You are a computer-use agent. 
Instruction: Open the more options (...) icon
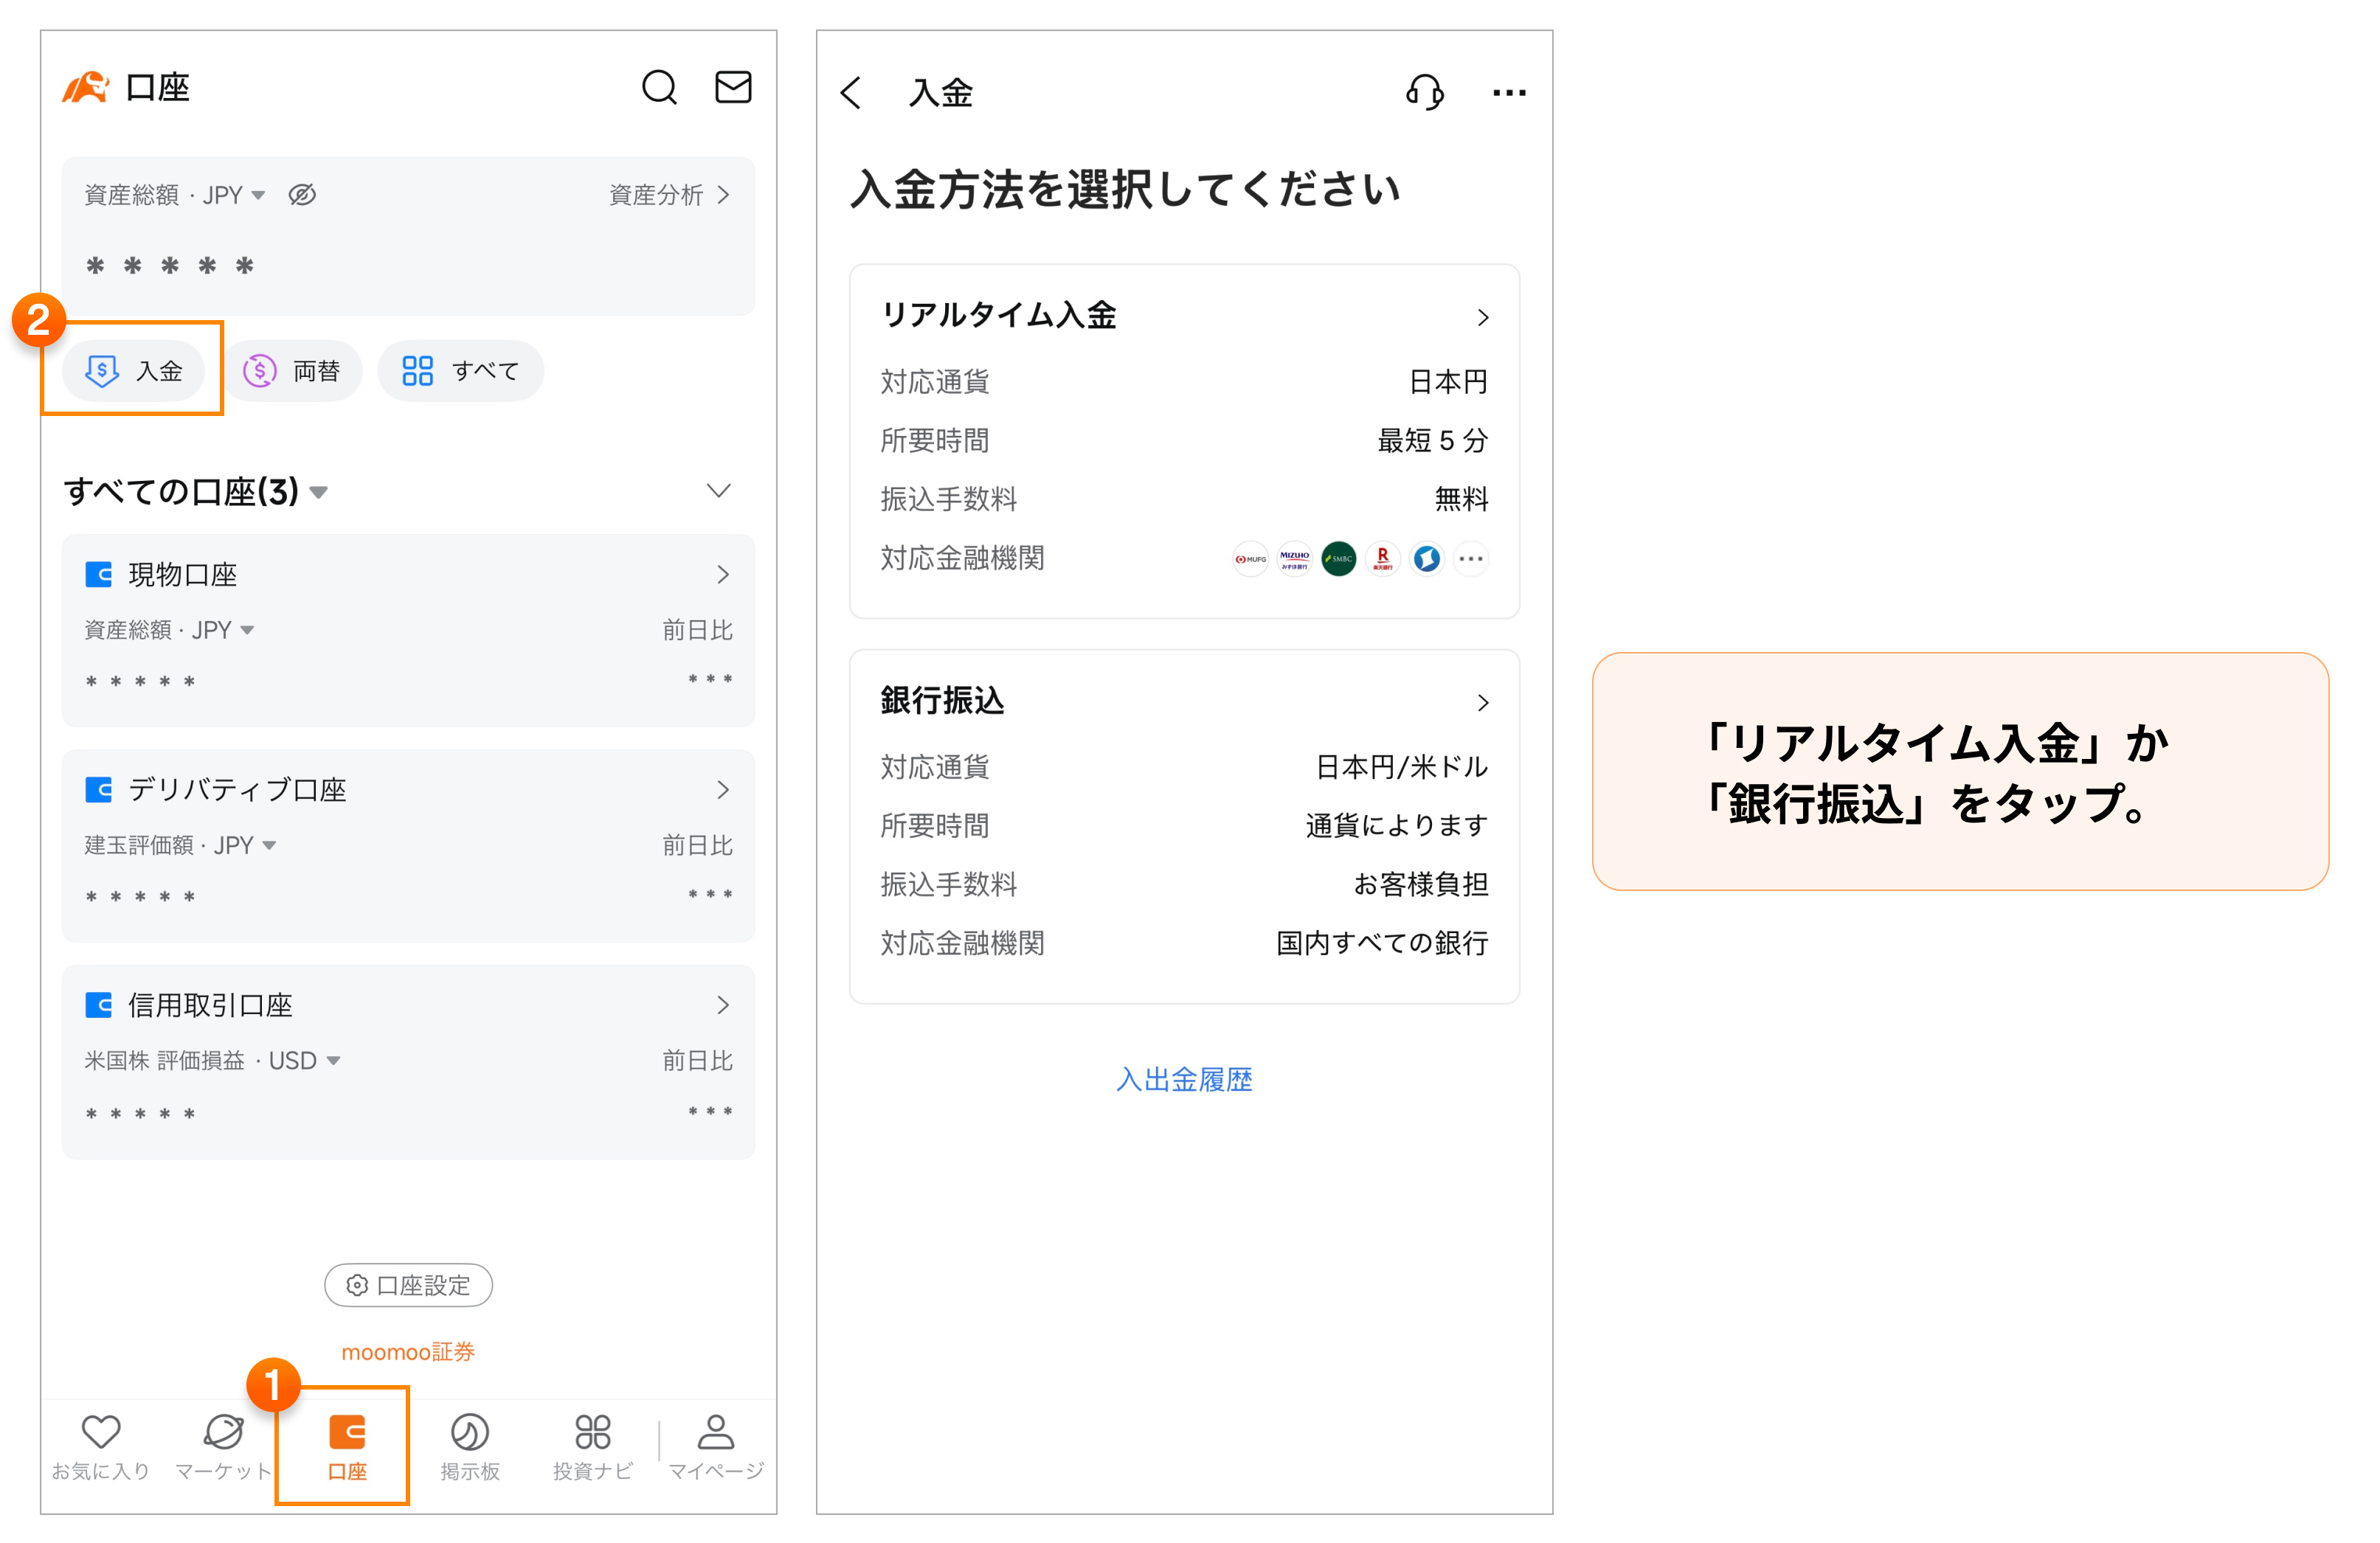[1508, 92]
